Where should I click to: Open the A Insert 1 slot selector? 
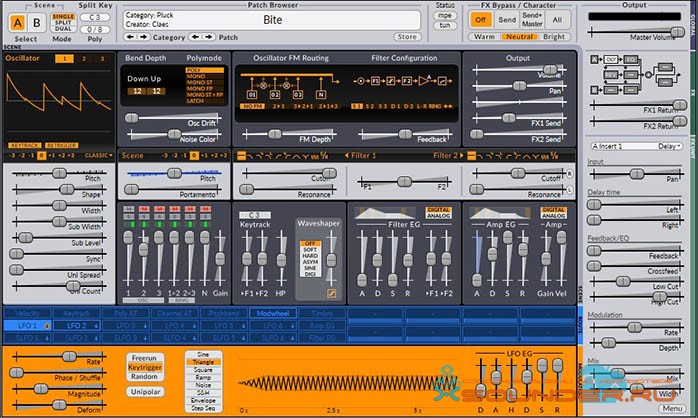[x=610, y=146]
